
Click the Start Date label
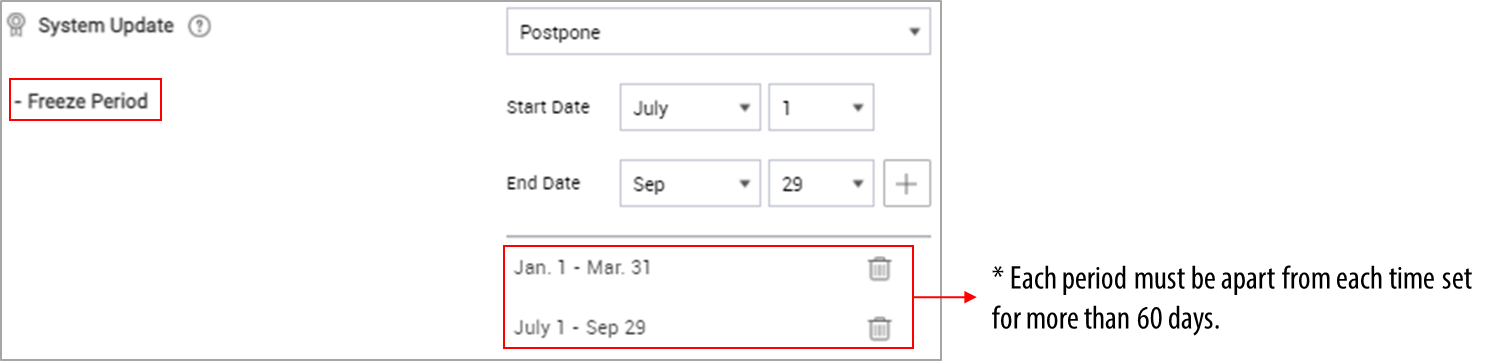pos(548,108)
